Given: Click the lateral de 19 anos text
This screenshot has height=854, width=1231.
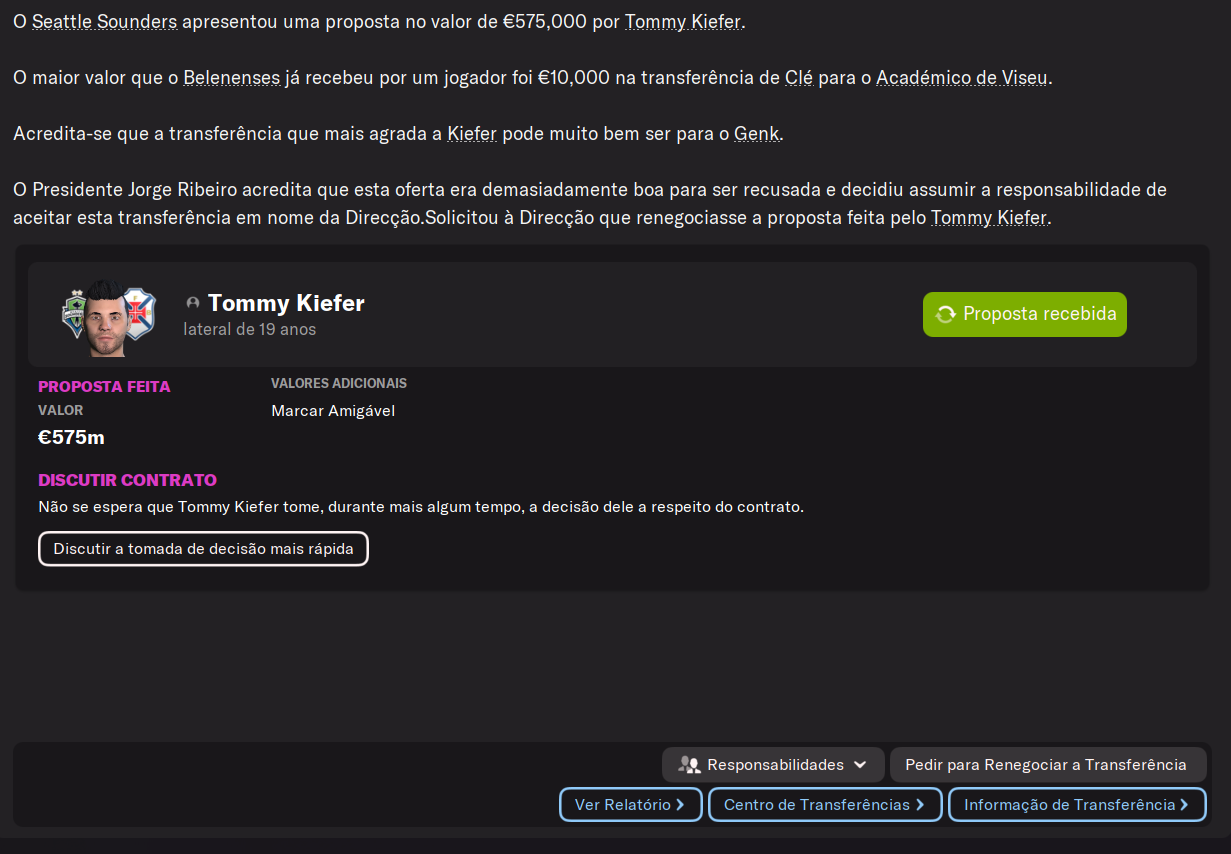Looking at the screenshot, I should pyautogui.click(x=250, y=329).
